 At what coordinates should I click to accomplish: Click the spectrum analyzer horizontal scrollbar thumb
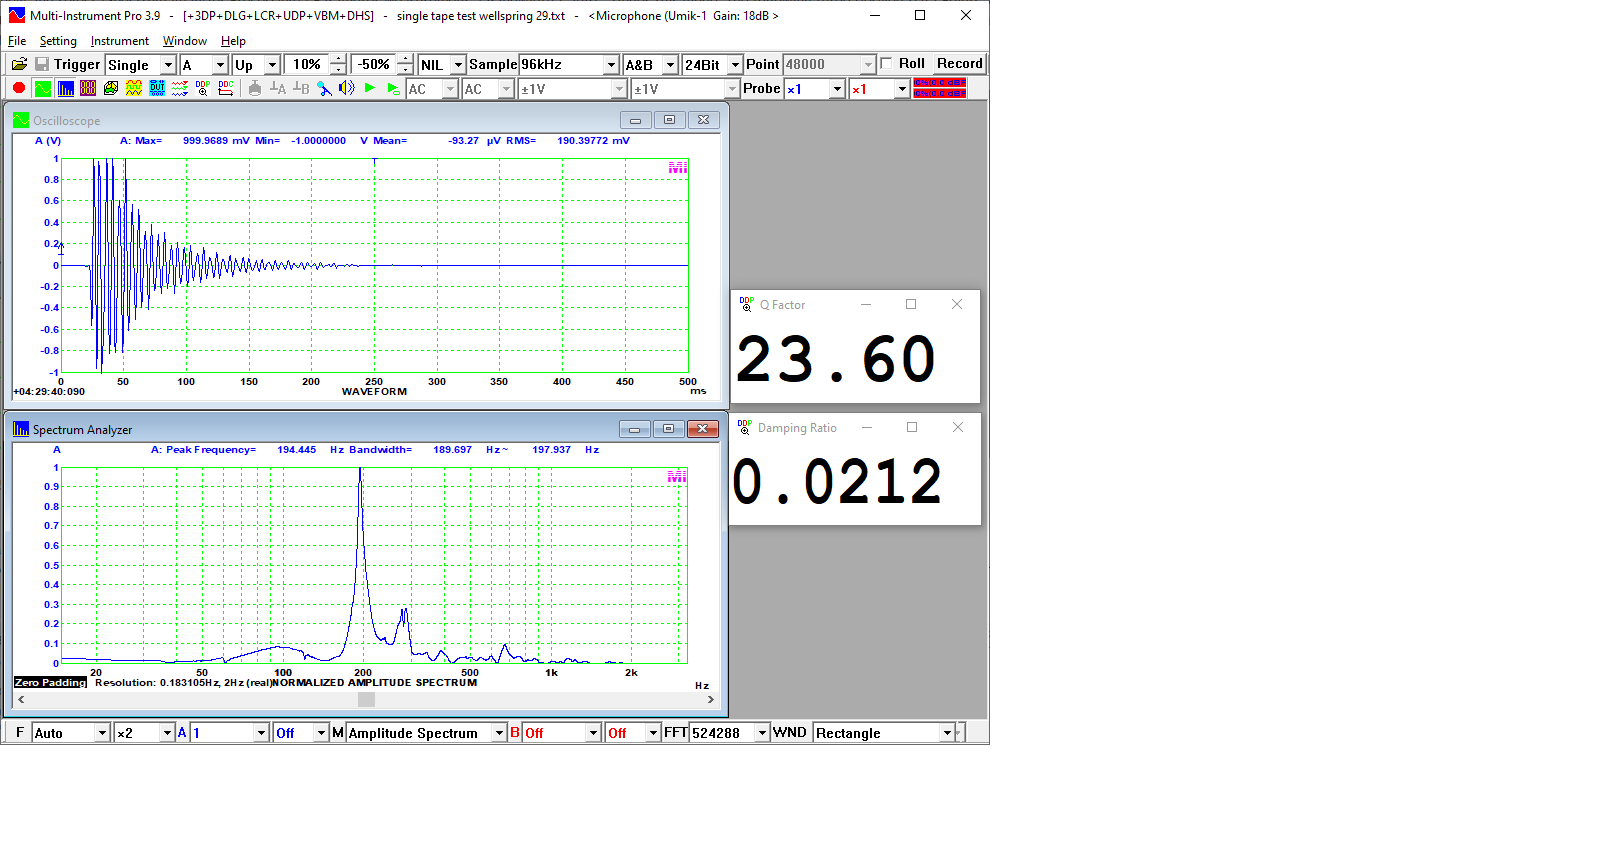(366, 700)
